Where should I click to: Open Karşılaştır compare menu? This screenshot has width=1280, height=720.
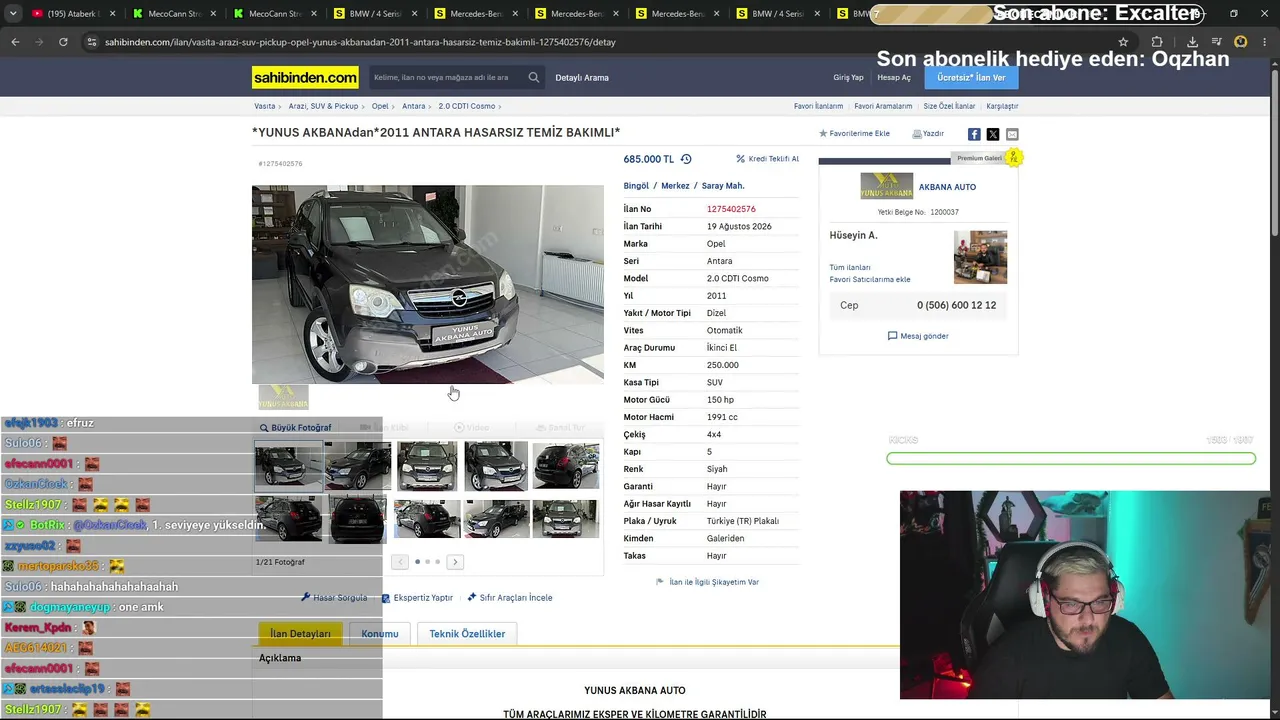pos(1002,106)
